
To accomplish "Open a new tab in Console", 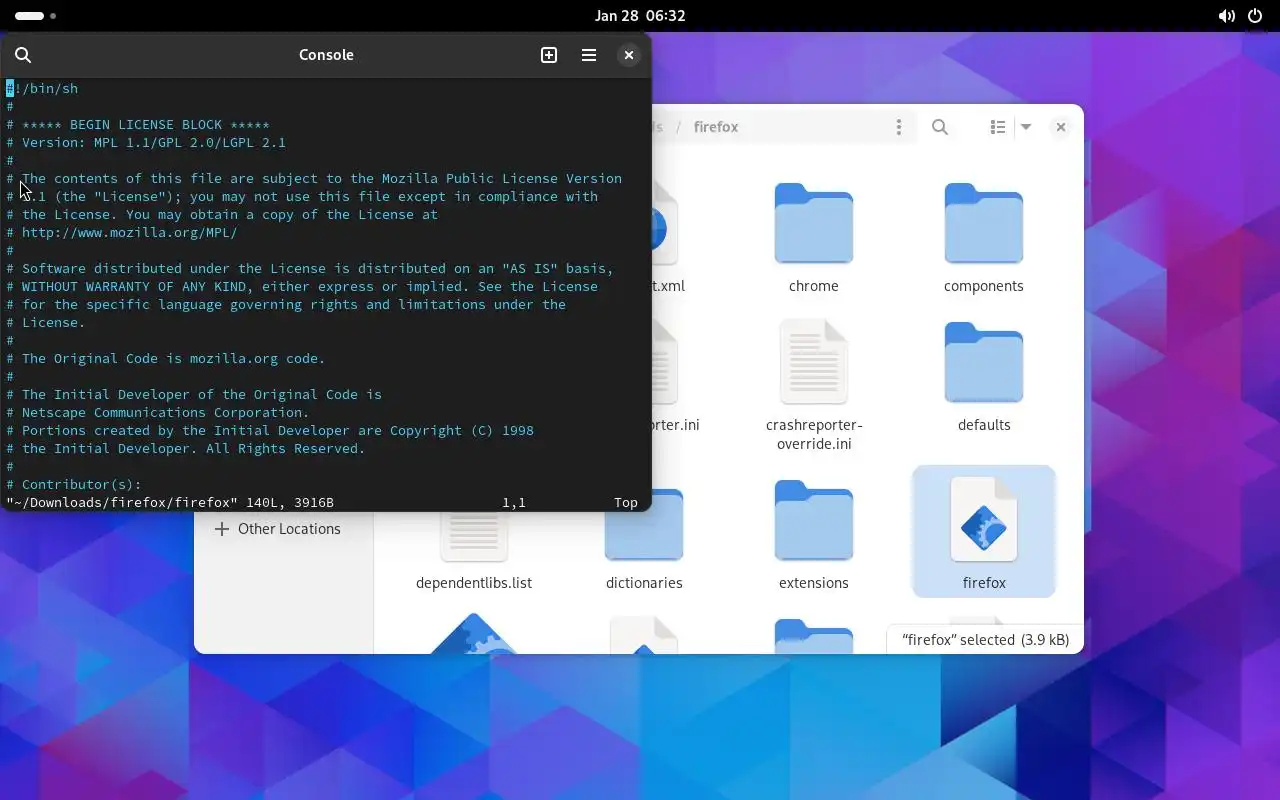I will [549, 55].
